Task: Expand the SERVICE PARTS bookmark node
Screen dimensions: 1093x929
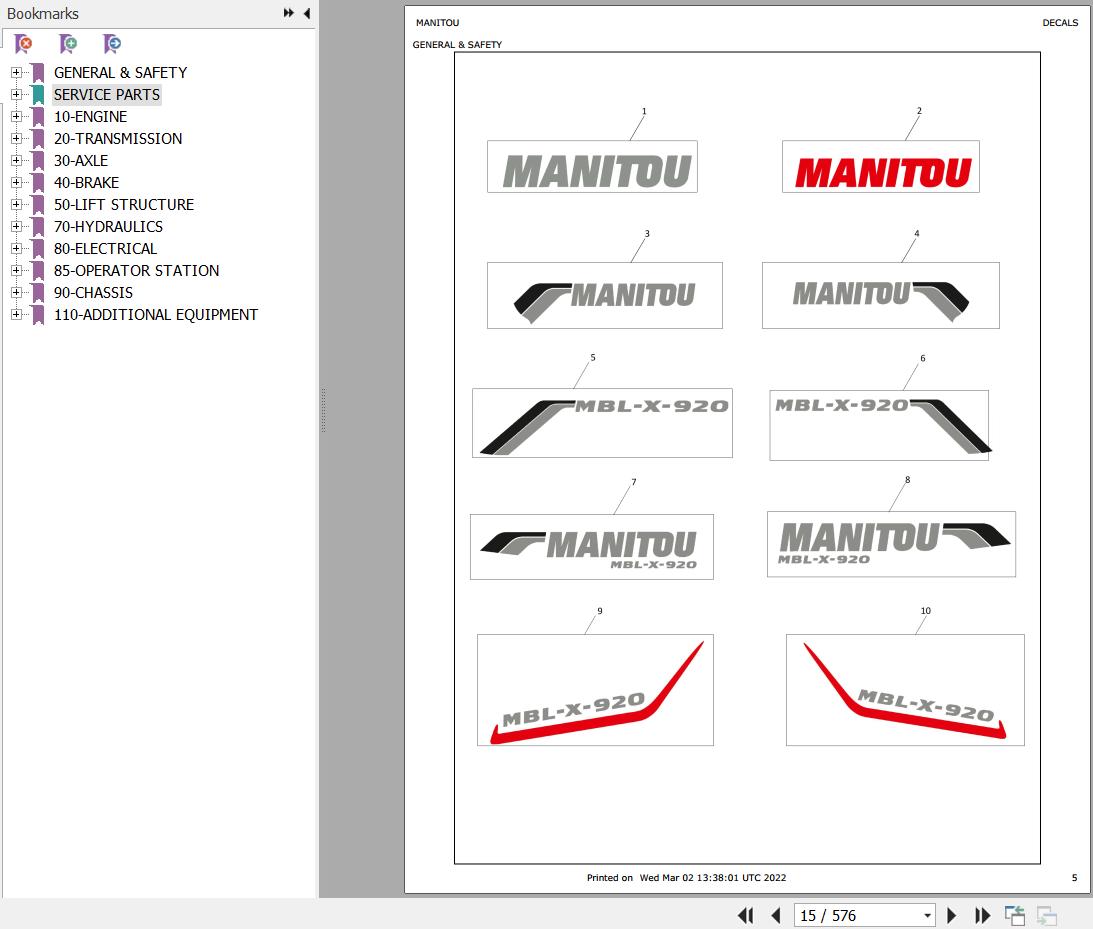Action: click(x=16, y=94)
